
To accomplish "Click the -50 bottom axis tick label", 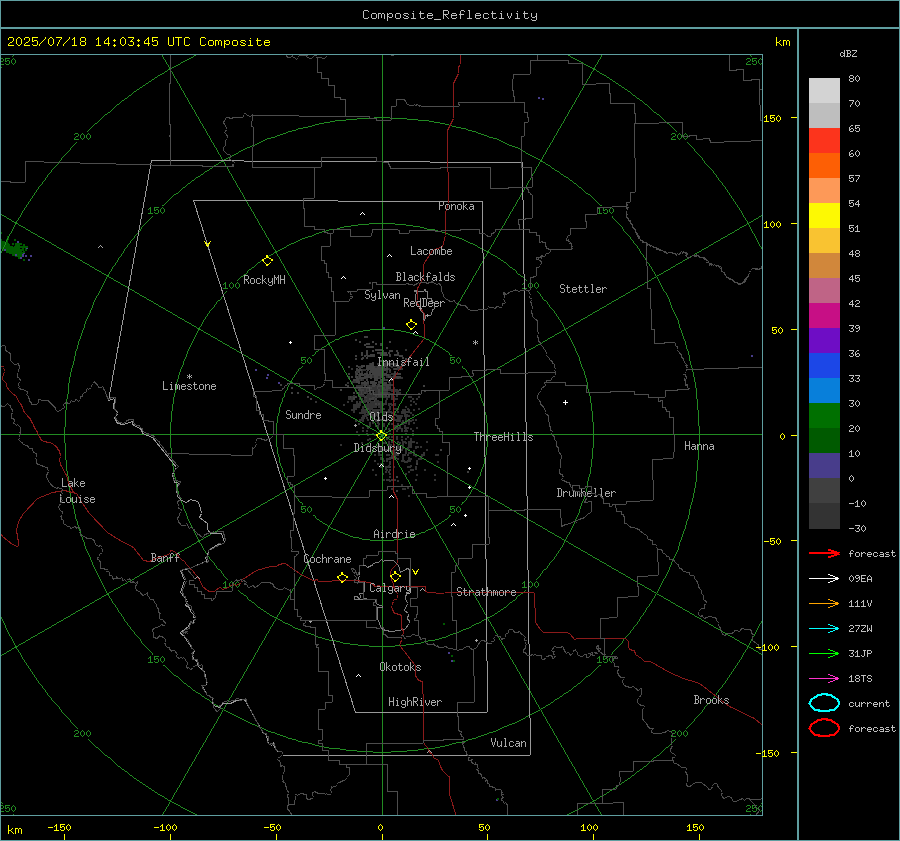I will click(273, 827).
